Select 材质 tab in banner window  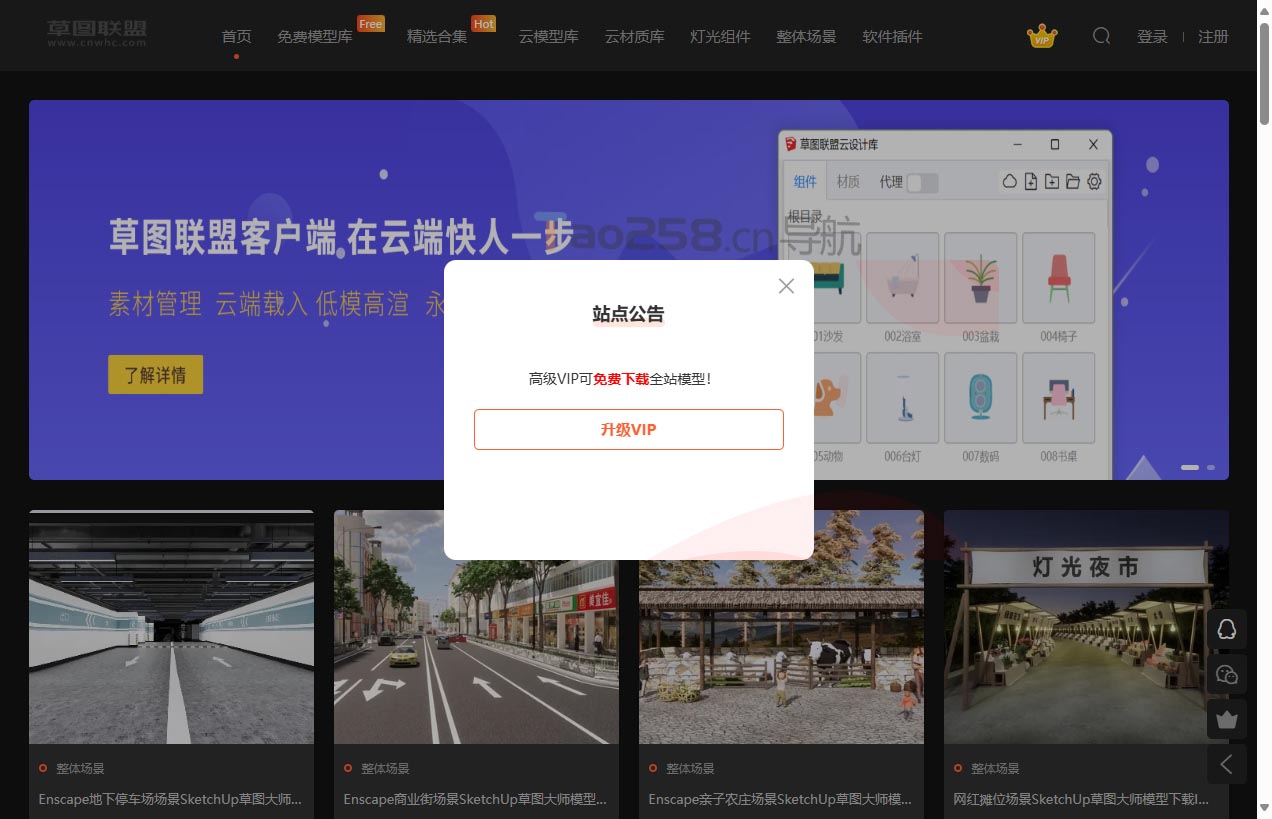click(x=848, y=182)
